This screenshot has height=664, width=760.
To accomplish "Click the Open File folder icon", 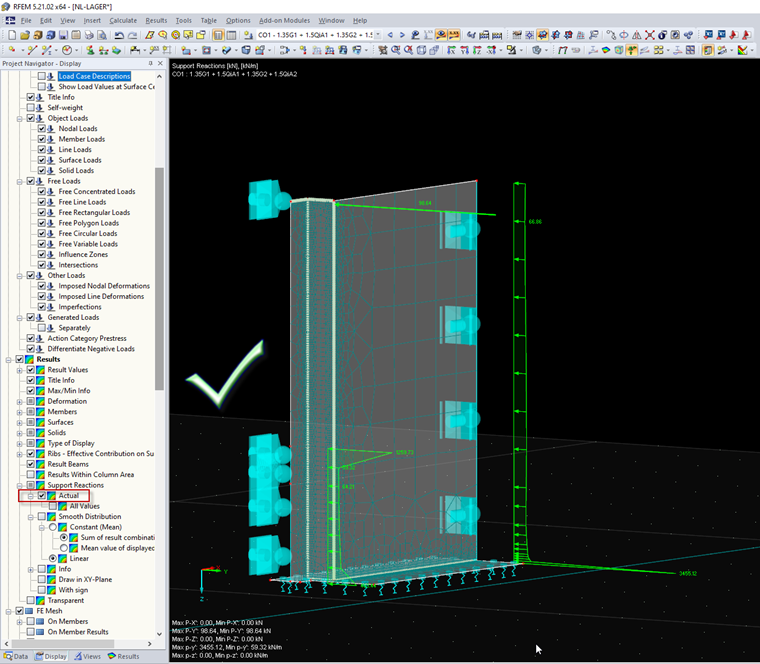I will pyautogui.click(x=25, y=35).
